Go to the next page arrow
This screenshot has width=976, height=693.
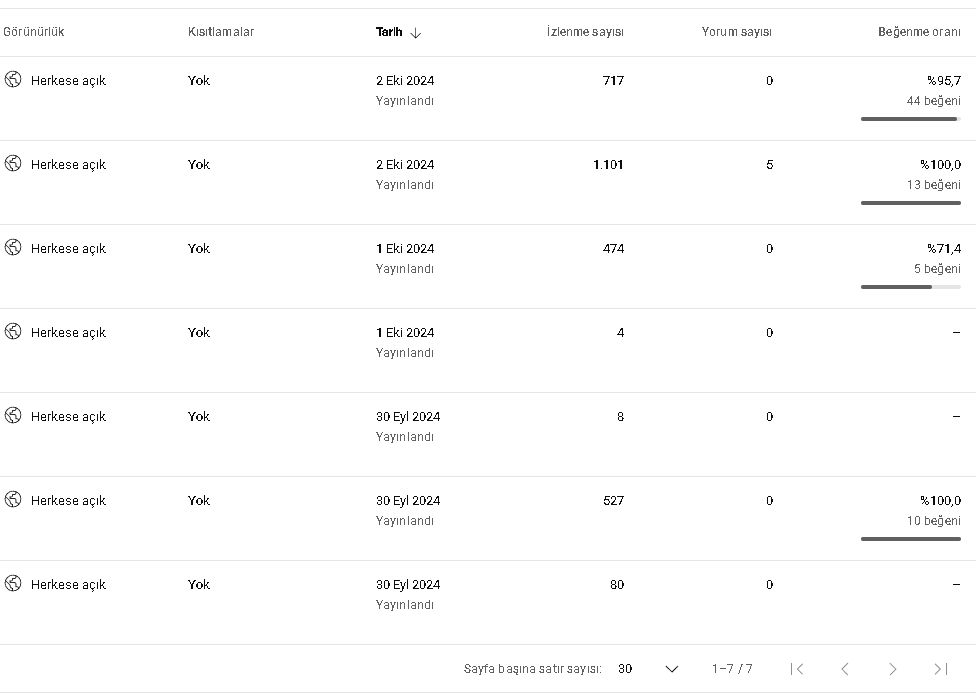coord(893,669)
